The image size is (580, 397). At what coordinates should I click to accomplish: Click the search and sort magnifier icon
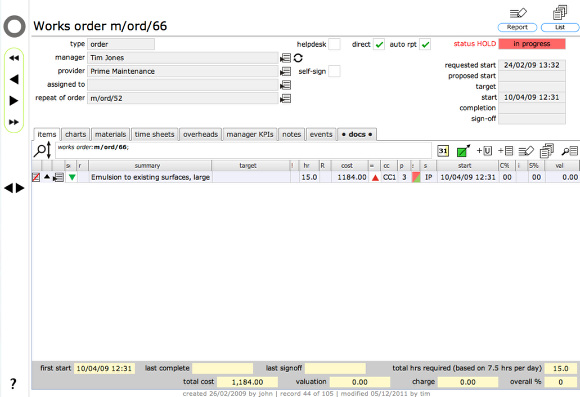(43, 151)
